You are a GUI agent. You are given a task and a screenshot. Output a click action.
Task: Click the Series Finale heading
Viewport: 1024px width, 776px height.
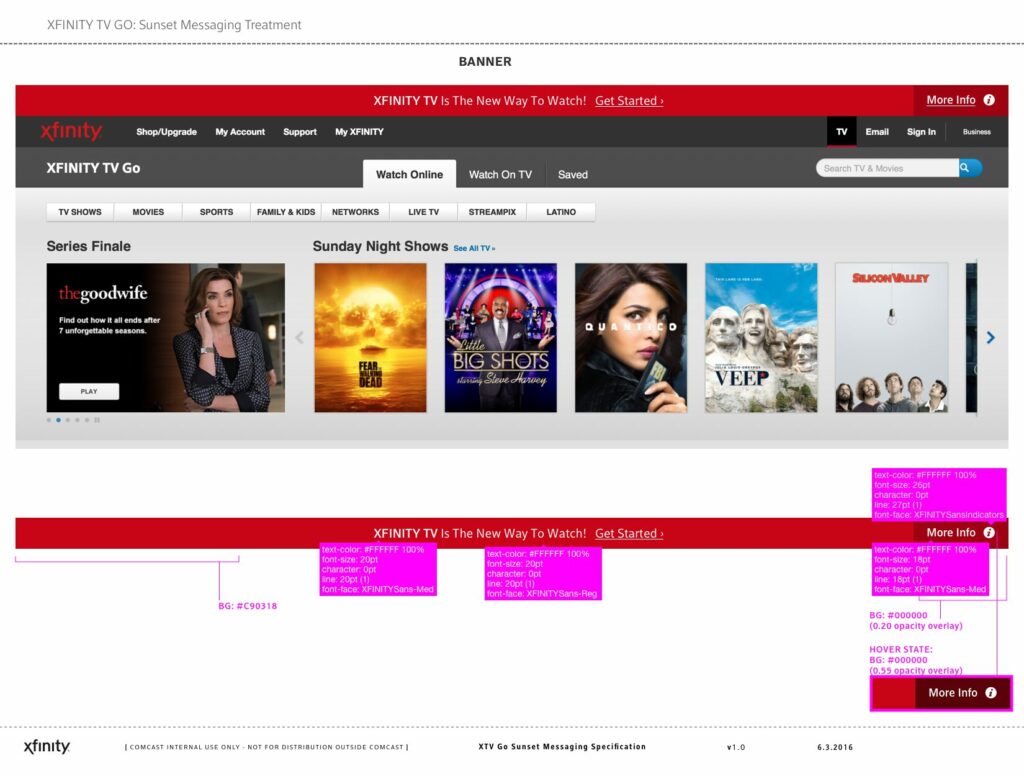[x=88, y=246]
